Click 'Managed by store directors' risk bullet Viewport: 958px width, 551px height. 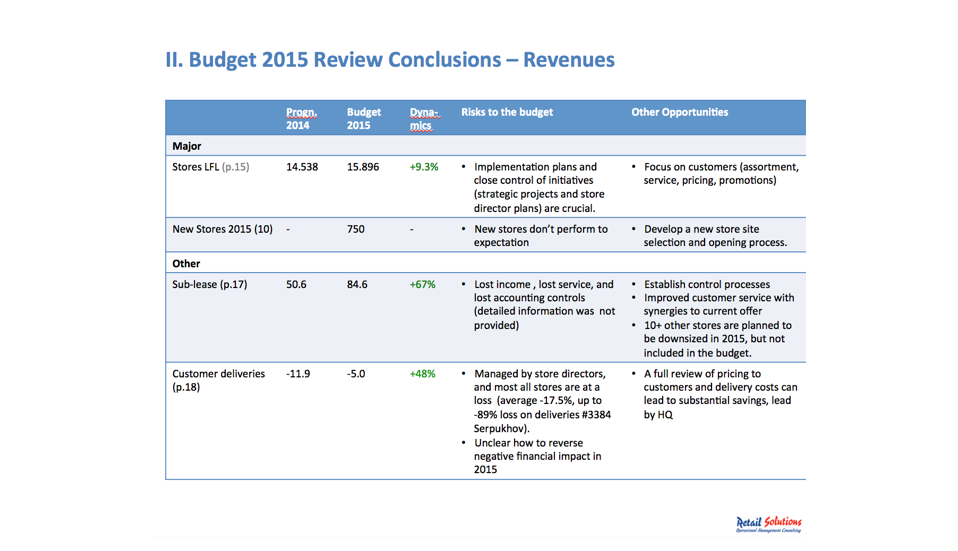pyautogui.click(x=542, y=401)
